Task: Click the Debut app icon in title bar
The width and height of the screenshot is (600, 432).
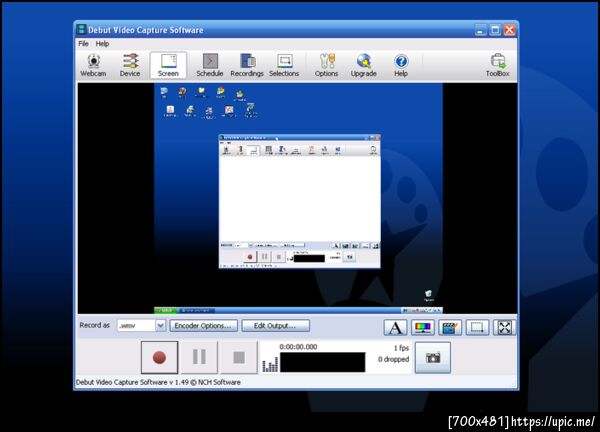Action: point(81,29)
